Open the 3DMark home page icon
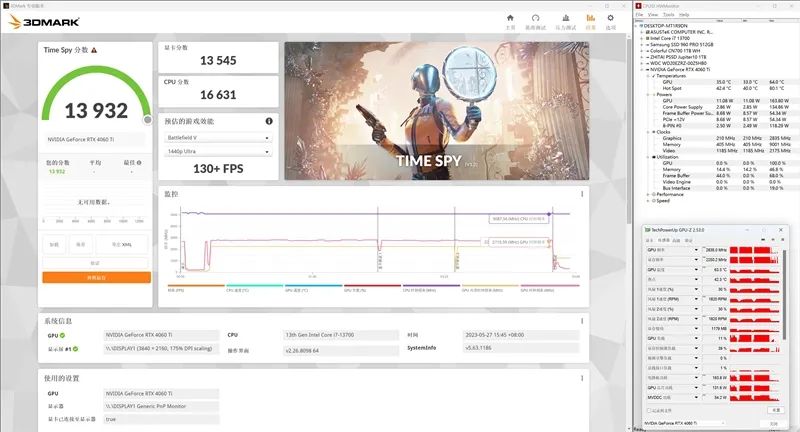Viewport: 800px width, 432px height. click(510, 18)
